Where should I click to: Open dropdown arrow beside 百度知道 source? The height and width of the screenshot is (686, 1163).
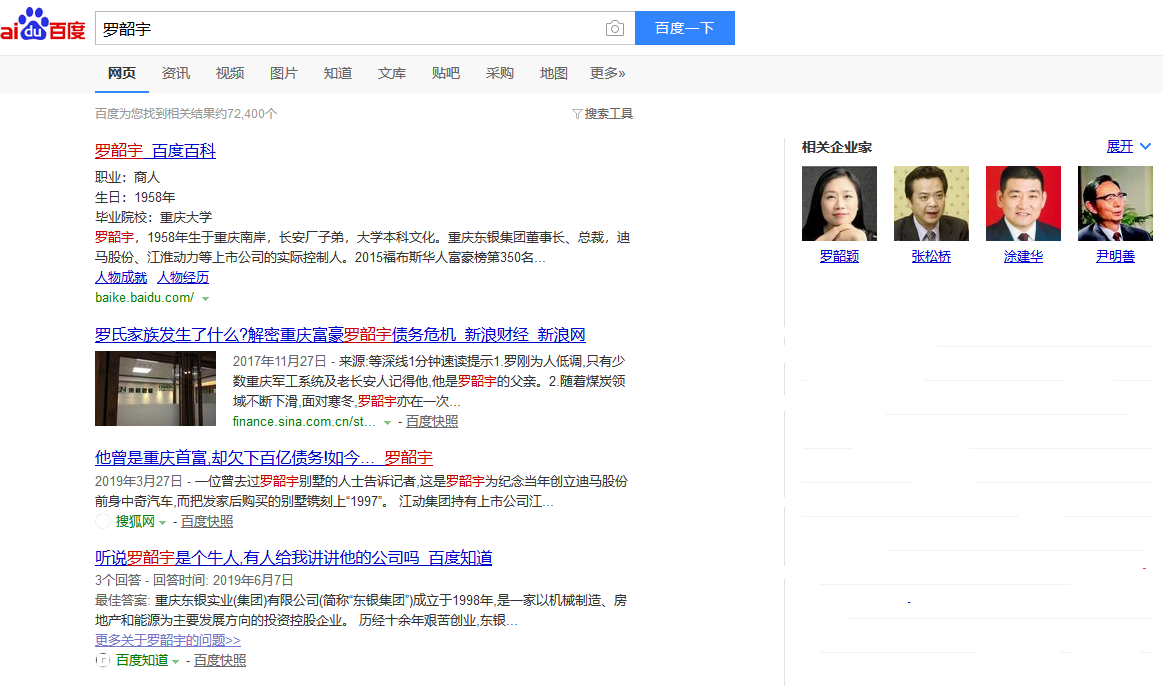[x=176, y=661]
